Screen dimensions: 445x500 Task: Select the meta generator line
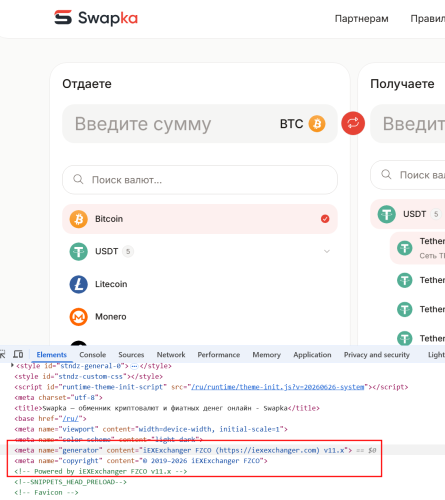coord(183,450)
